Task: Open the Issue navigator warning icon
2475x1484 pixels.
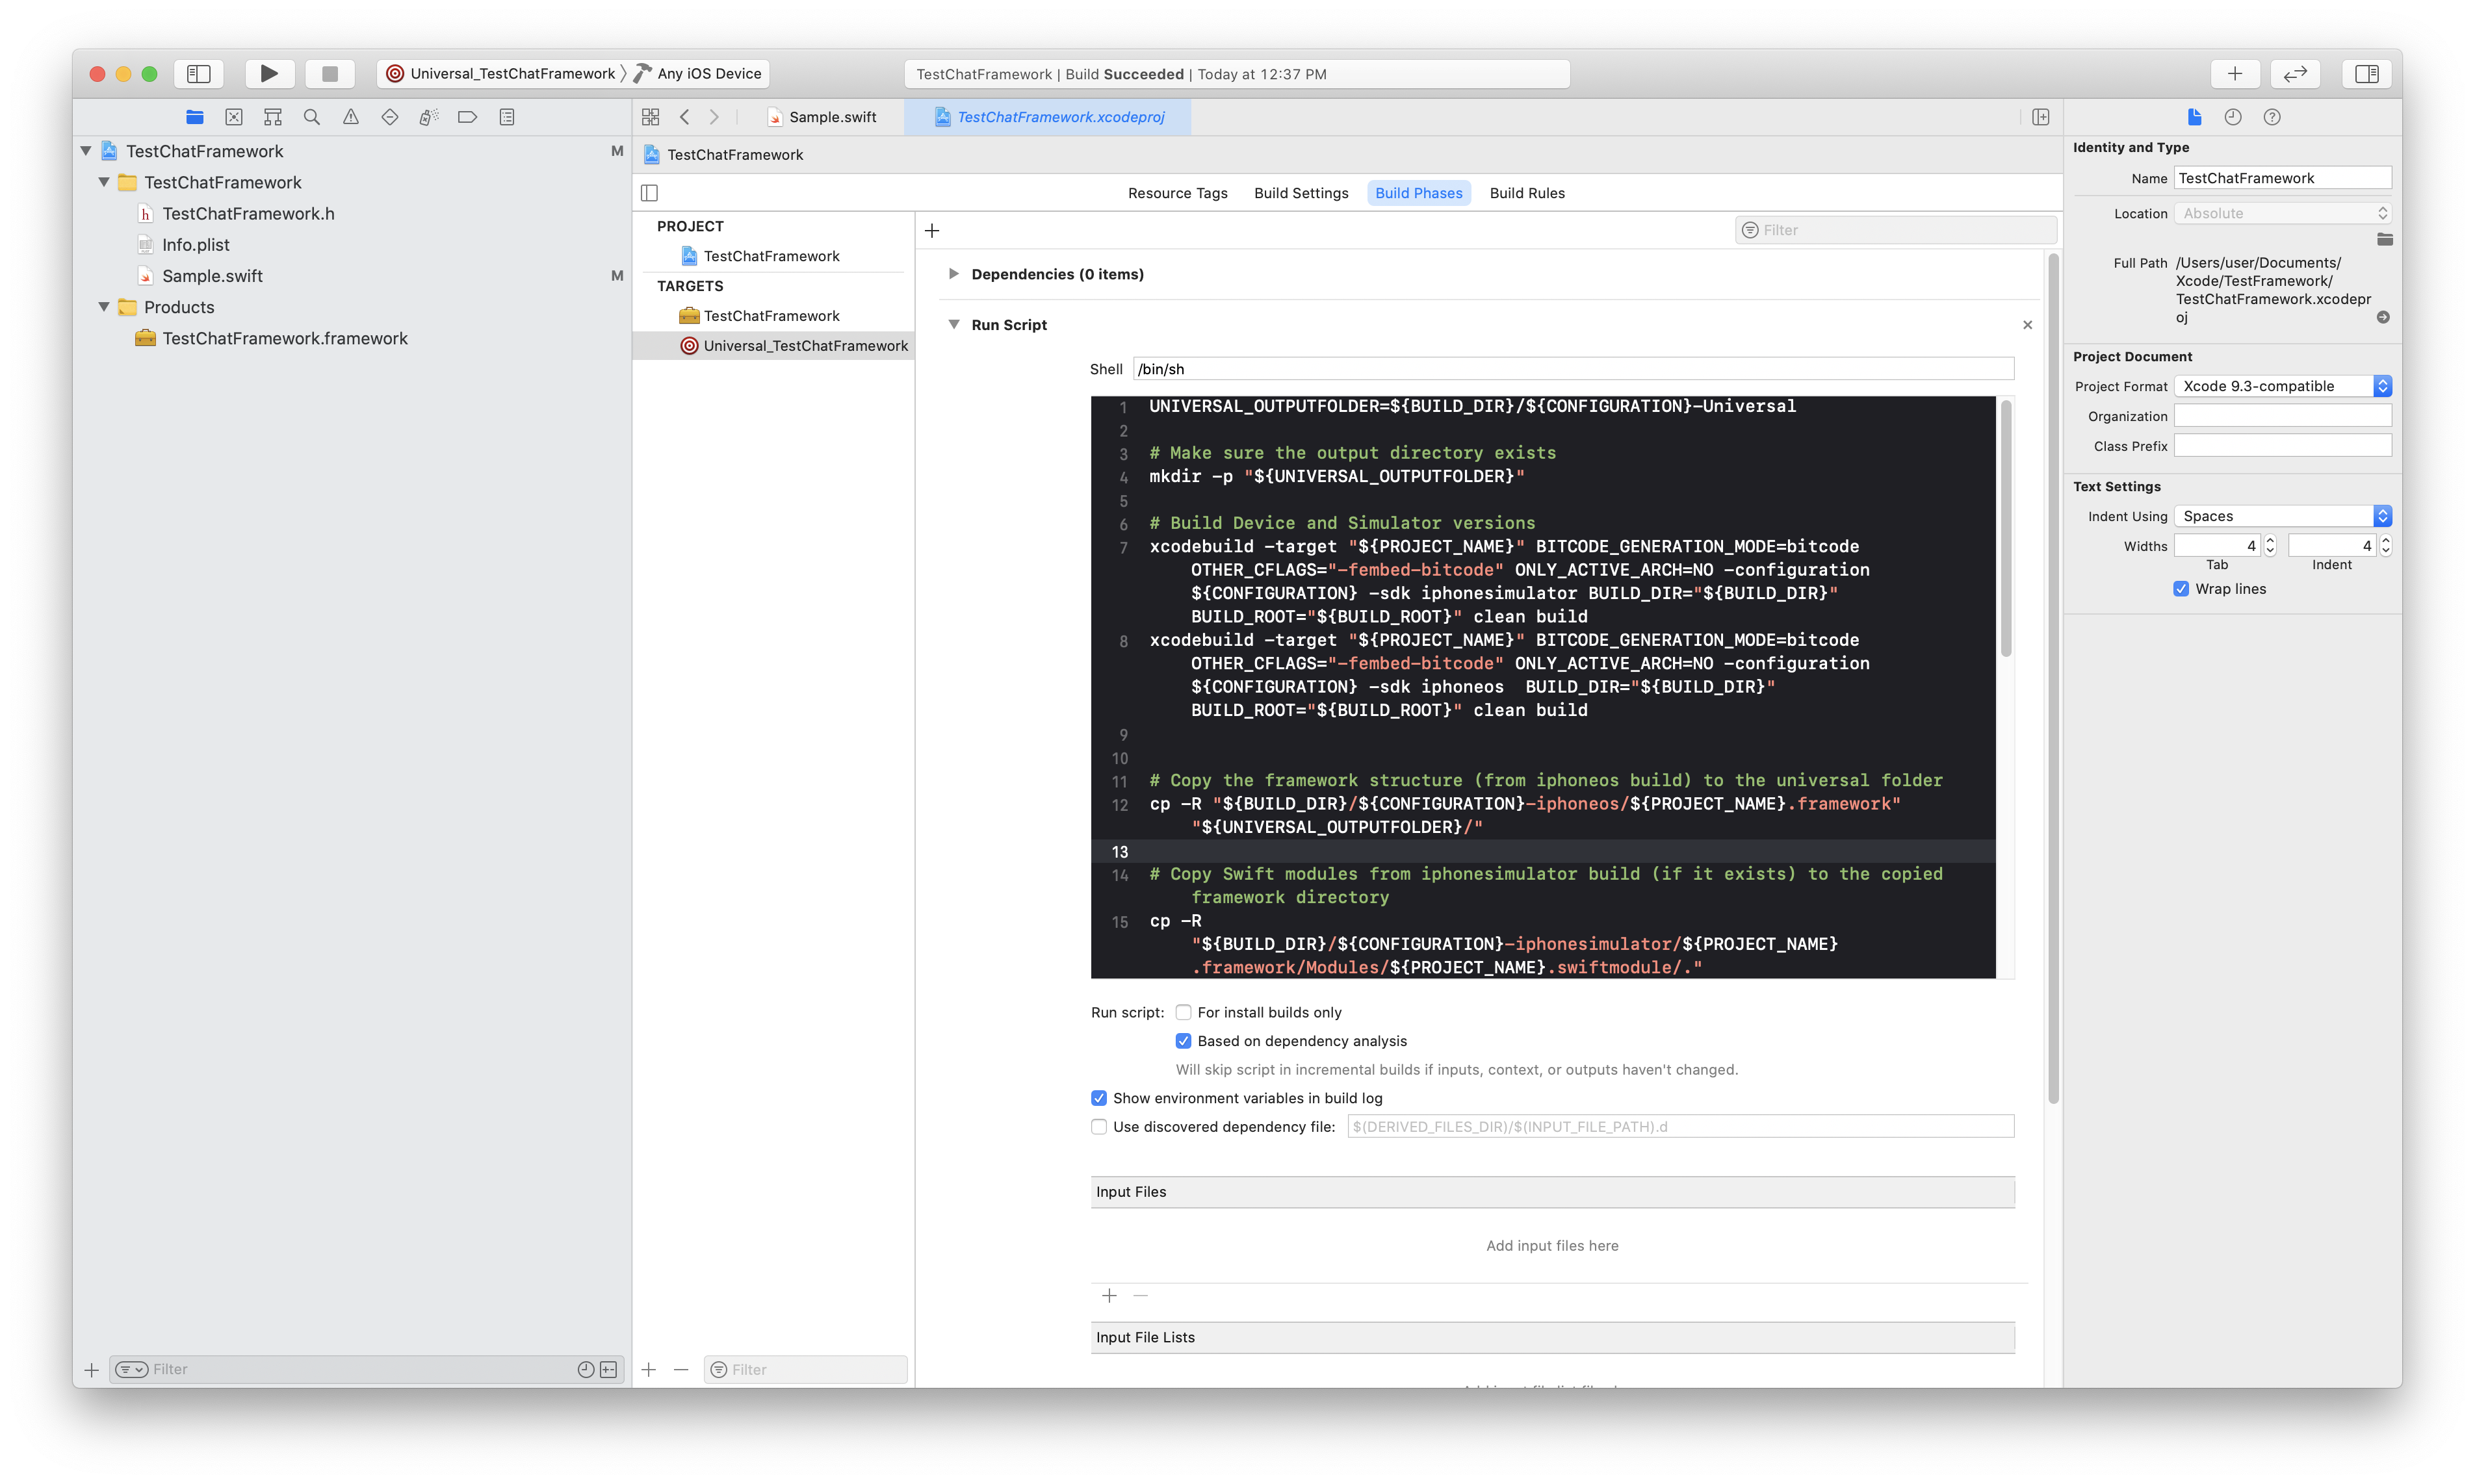Action: 350,117
